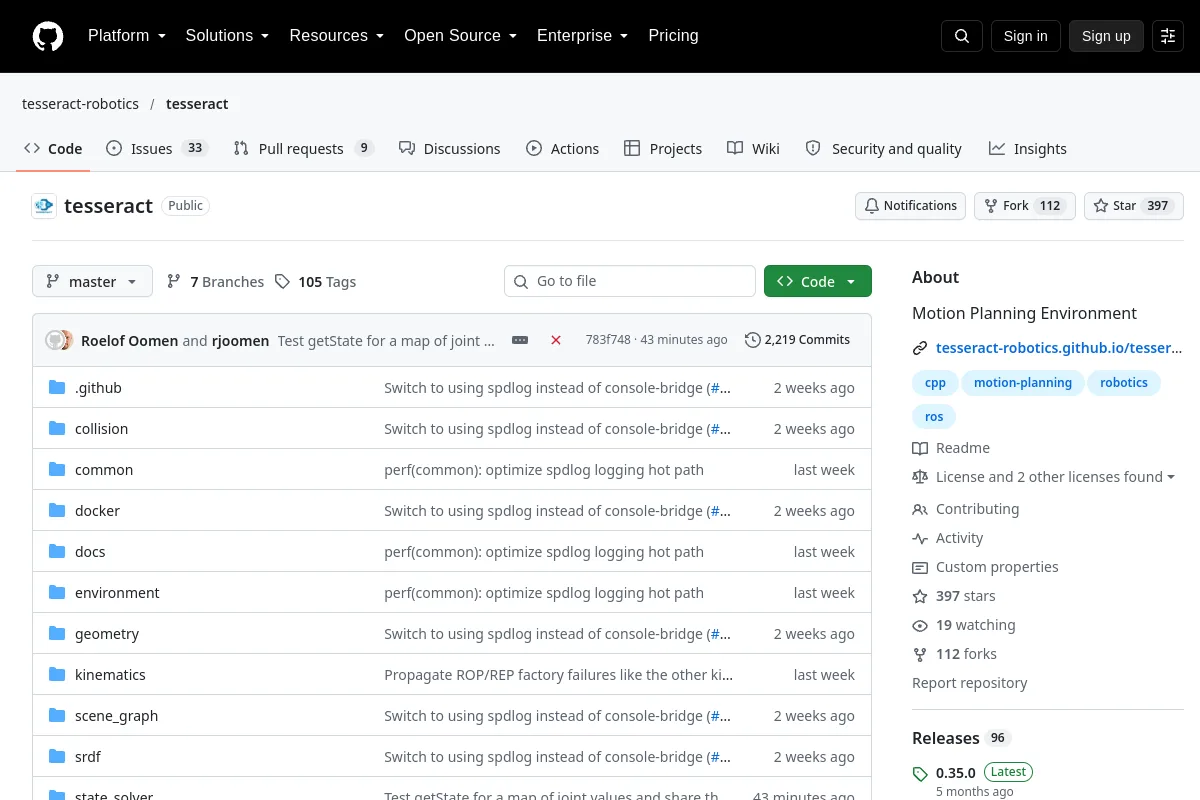Click the ros topic tag
1200x800 pixels.
click(934, 417)
